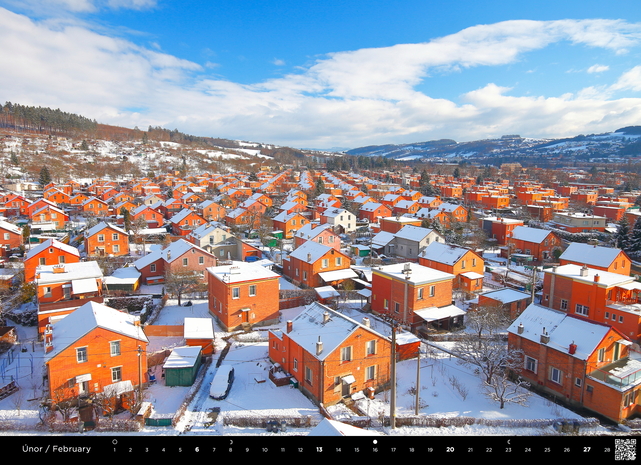Select bold day 6 in the calendar strip

tap(197, 449)
